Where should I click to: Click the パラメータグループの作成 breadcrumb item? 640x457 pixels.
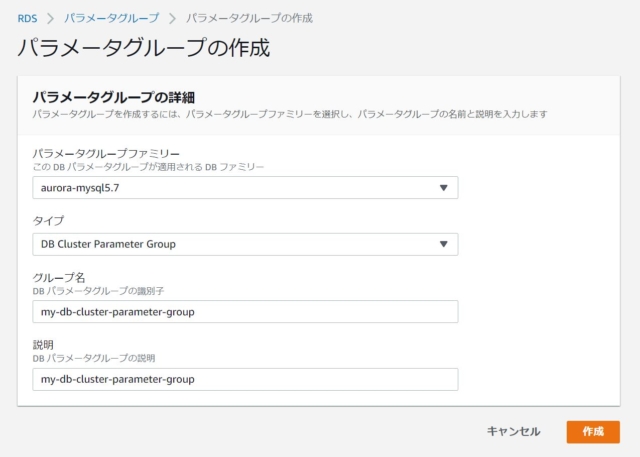(249, 18)
